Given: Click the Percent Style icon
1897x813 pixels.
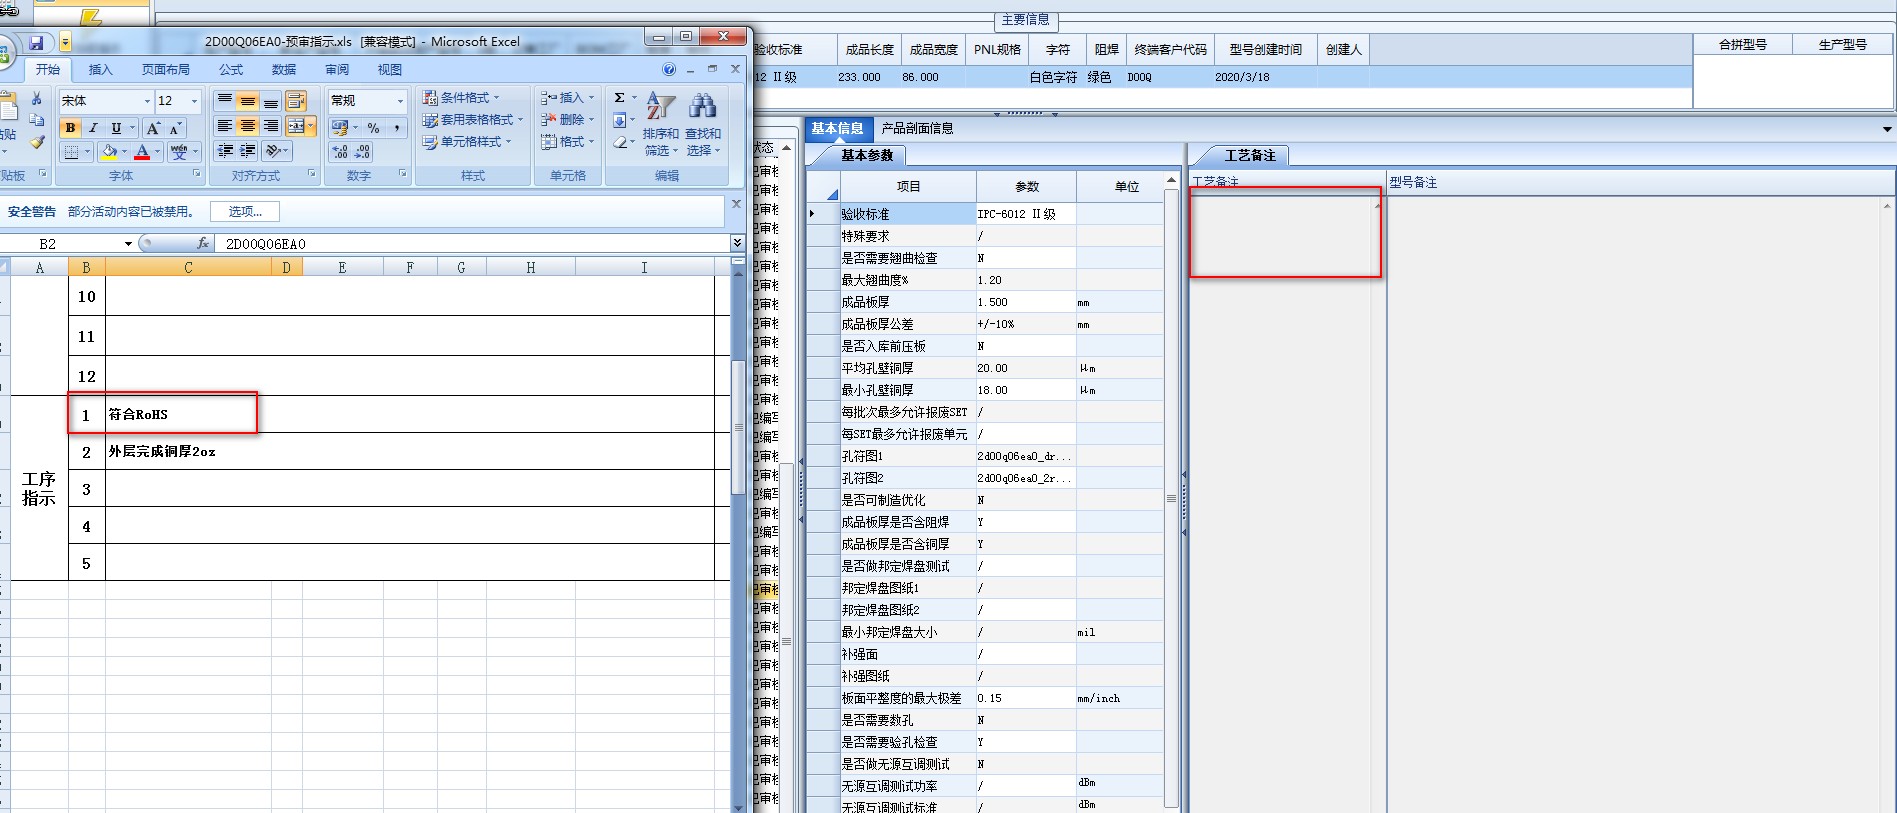Looking at the screenshot, I should coord(373,128).
